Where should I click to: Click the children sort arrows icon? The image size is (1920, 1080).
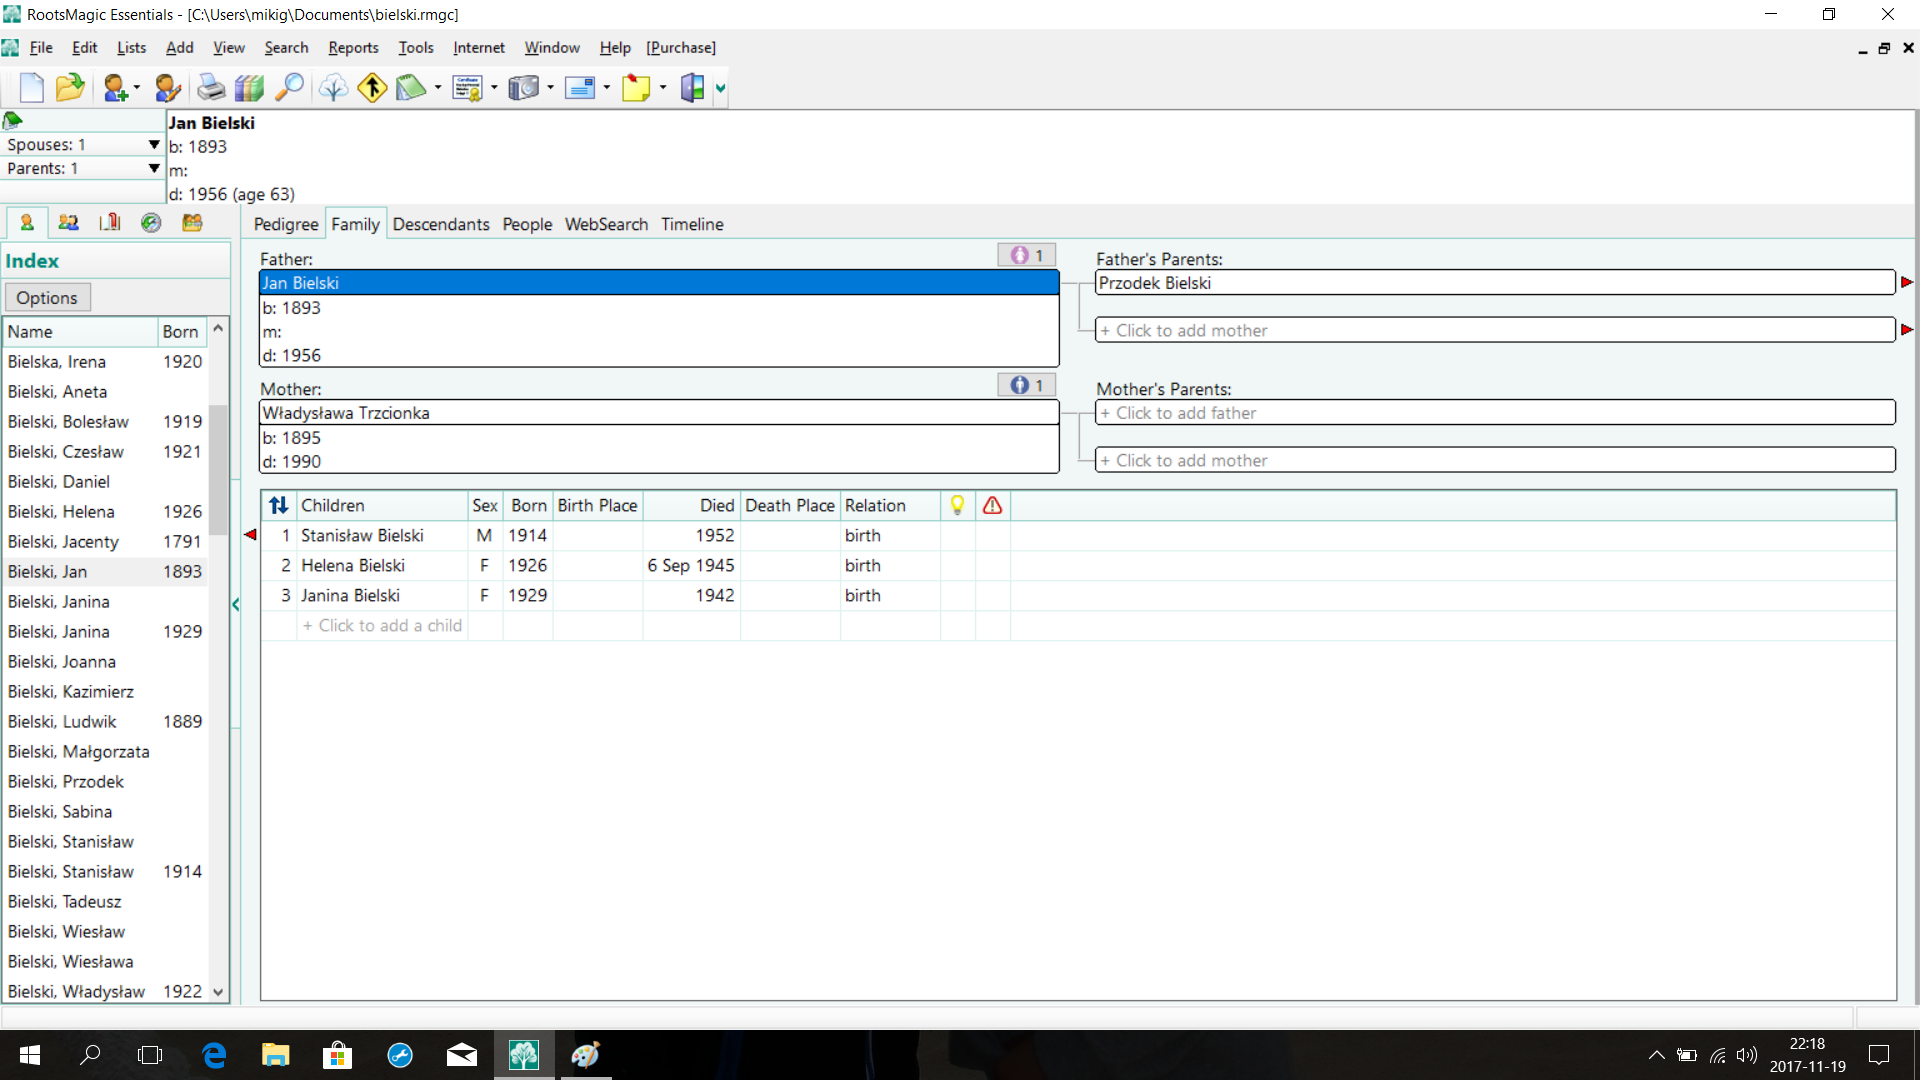click(x=279, y=506)
